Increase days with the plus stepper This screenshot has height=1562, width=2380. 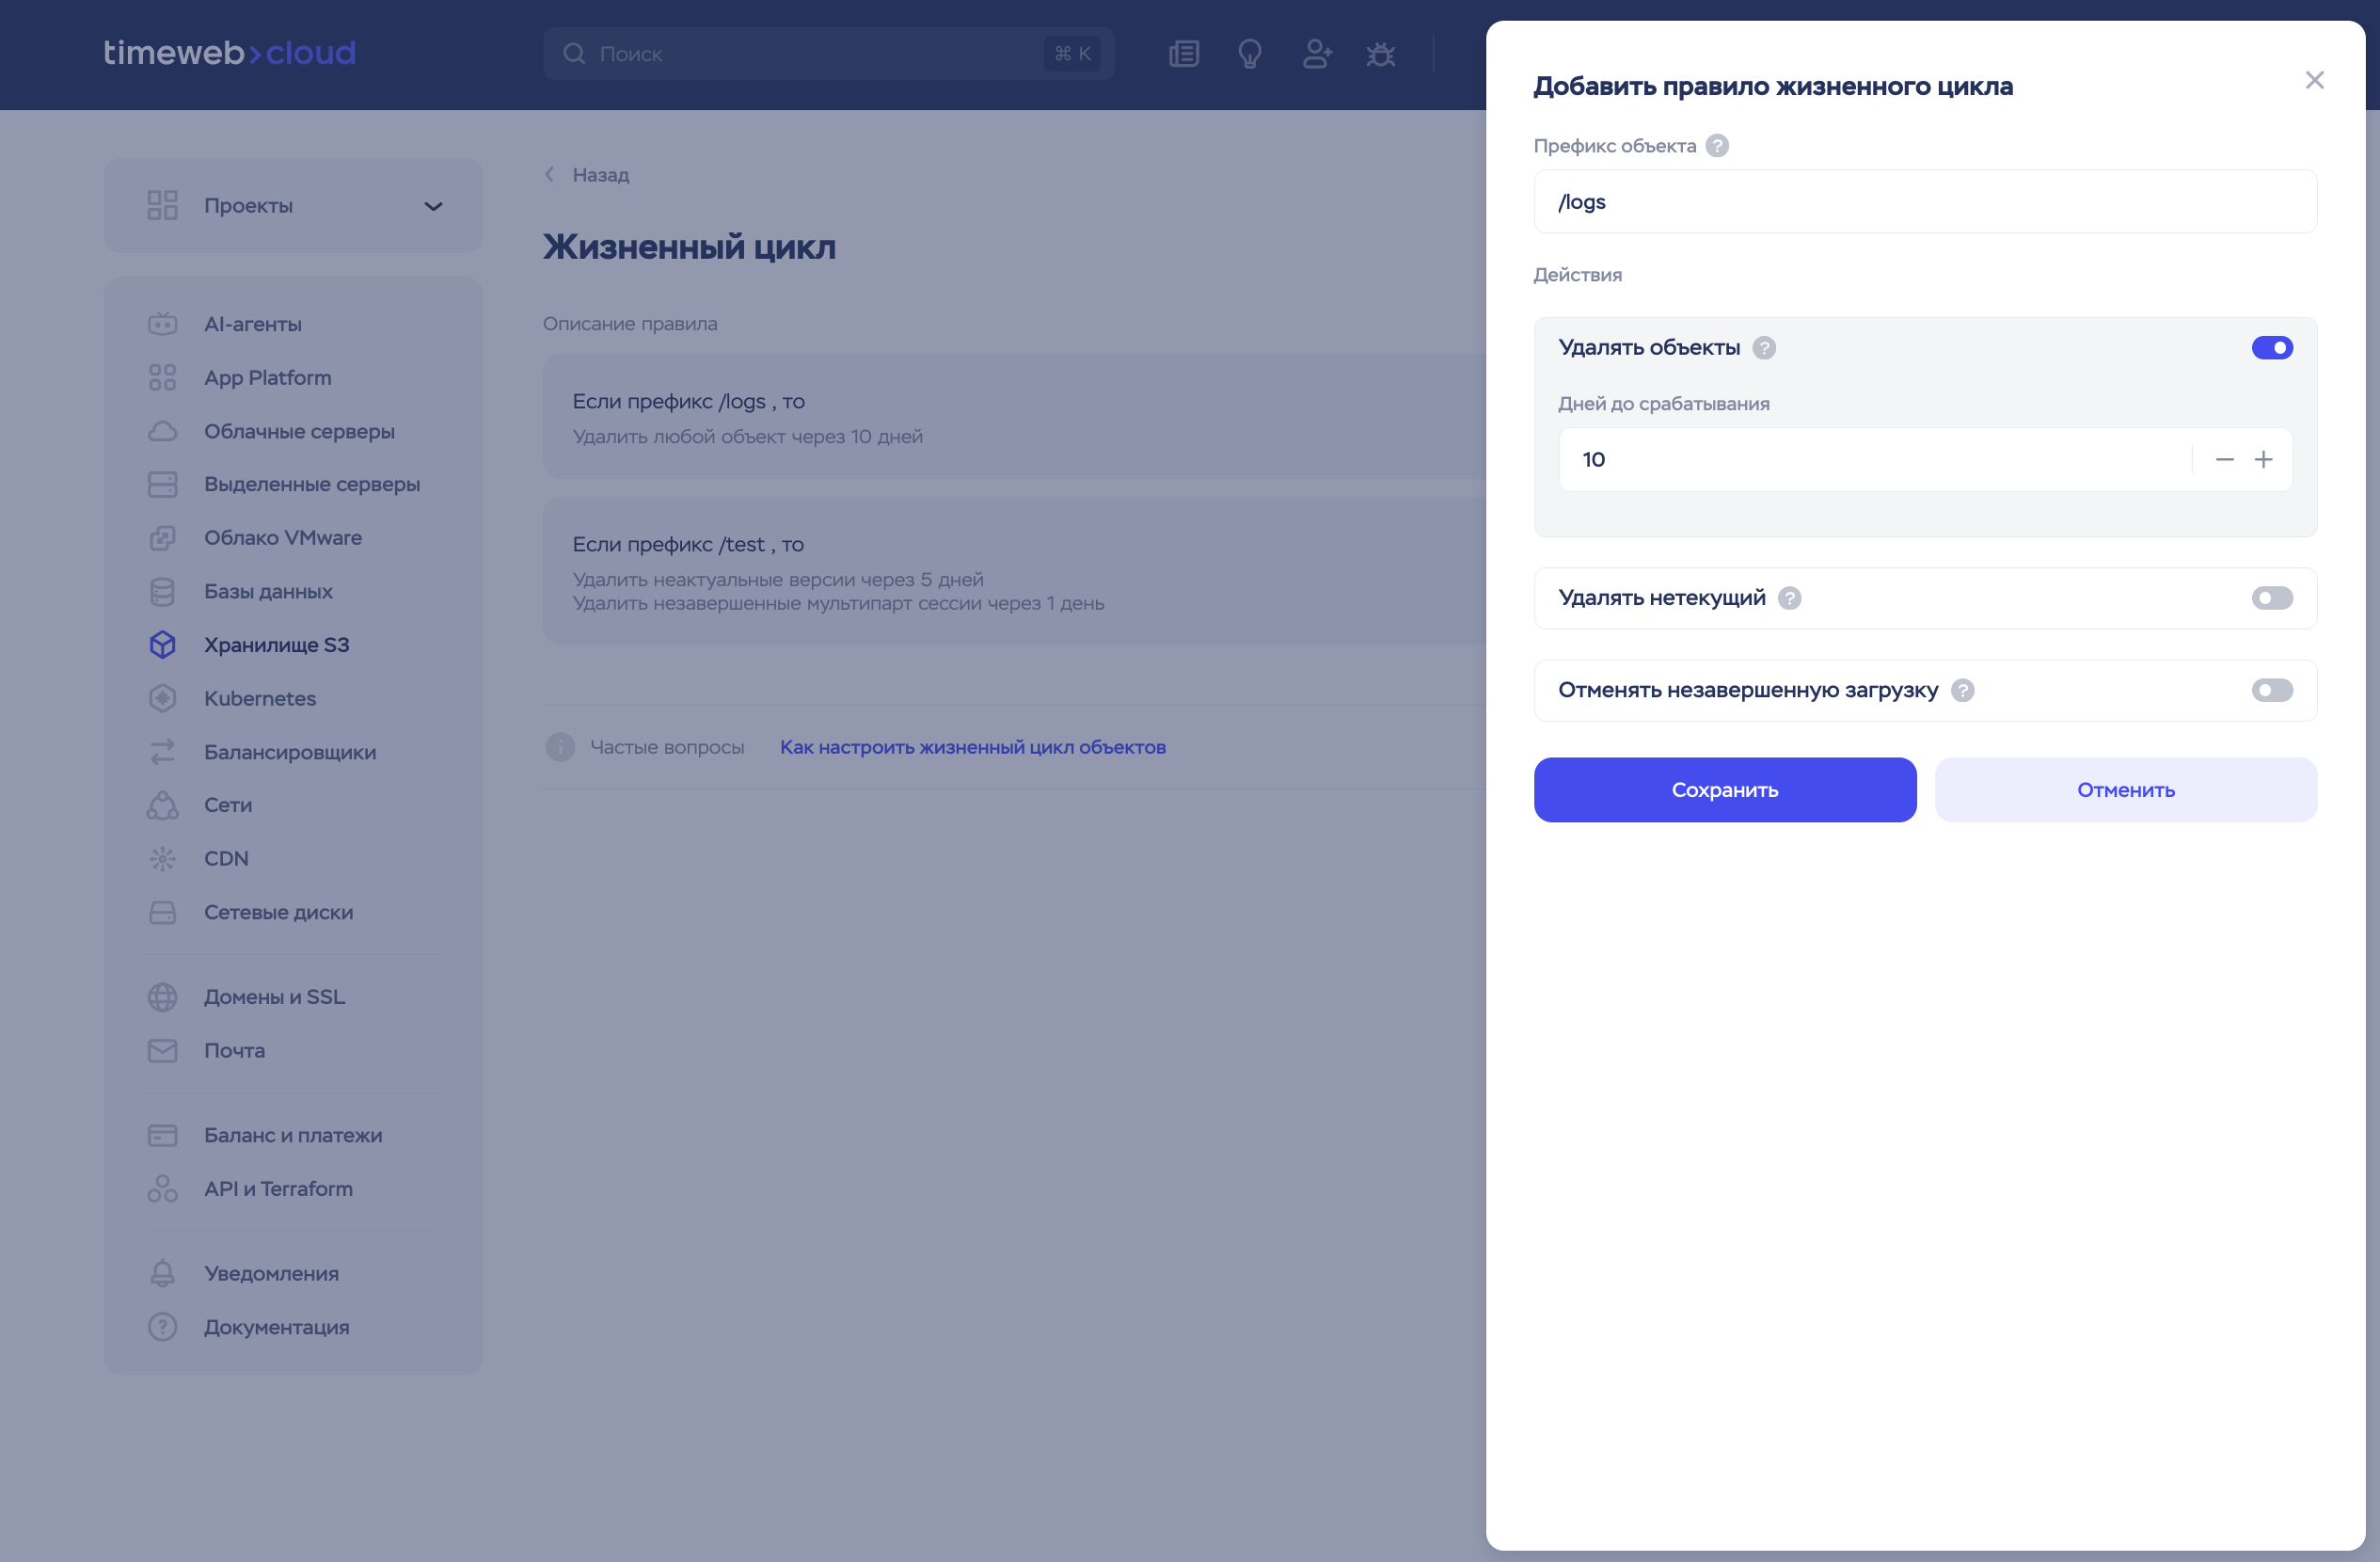[x=2263, y=460]
